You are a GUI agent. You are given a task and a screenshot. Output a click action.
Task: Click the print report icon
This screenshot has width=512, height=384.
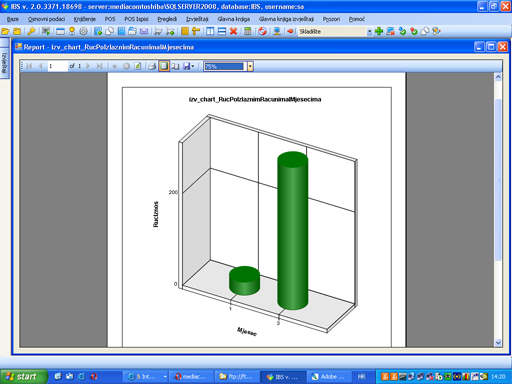152,66
